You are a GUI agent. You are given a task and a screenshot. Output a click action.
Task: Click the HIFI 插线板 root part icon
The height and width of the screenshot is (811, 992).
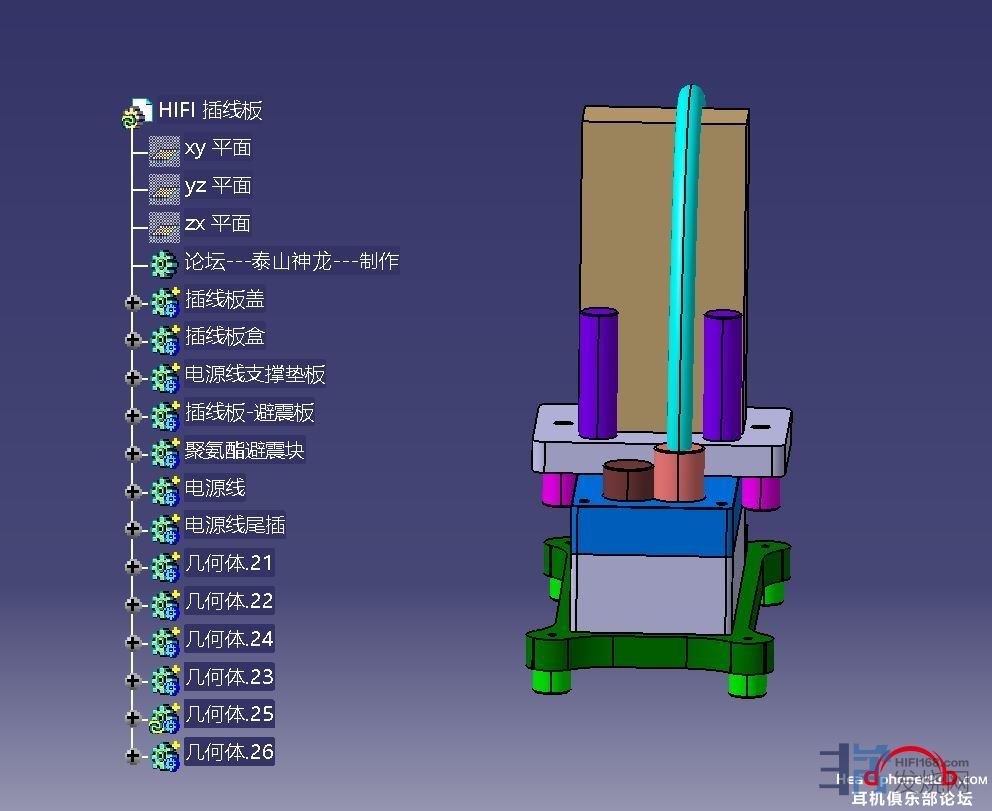pyautogui.click(x=140, y=110)
